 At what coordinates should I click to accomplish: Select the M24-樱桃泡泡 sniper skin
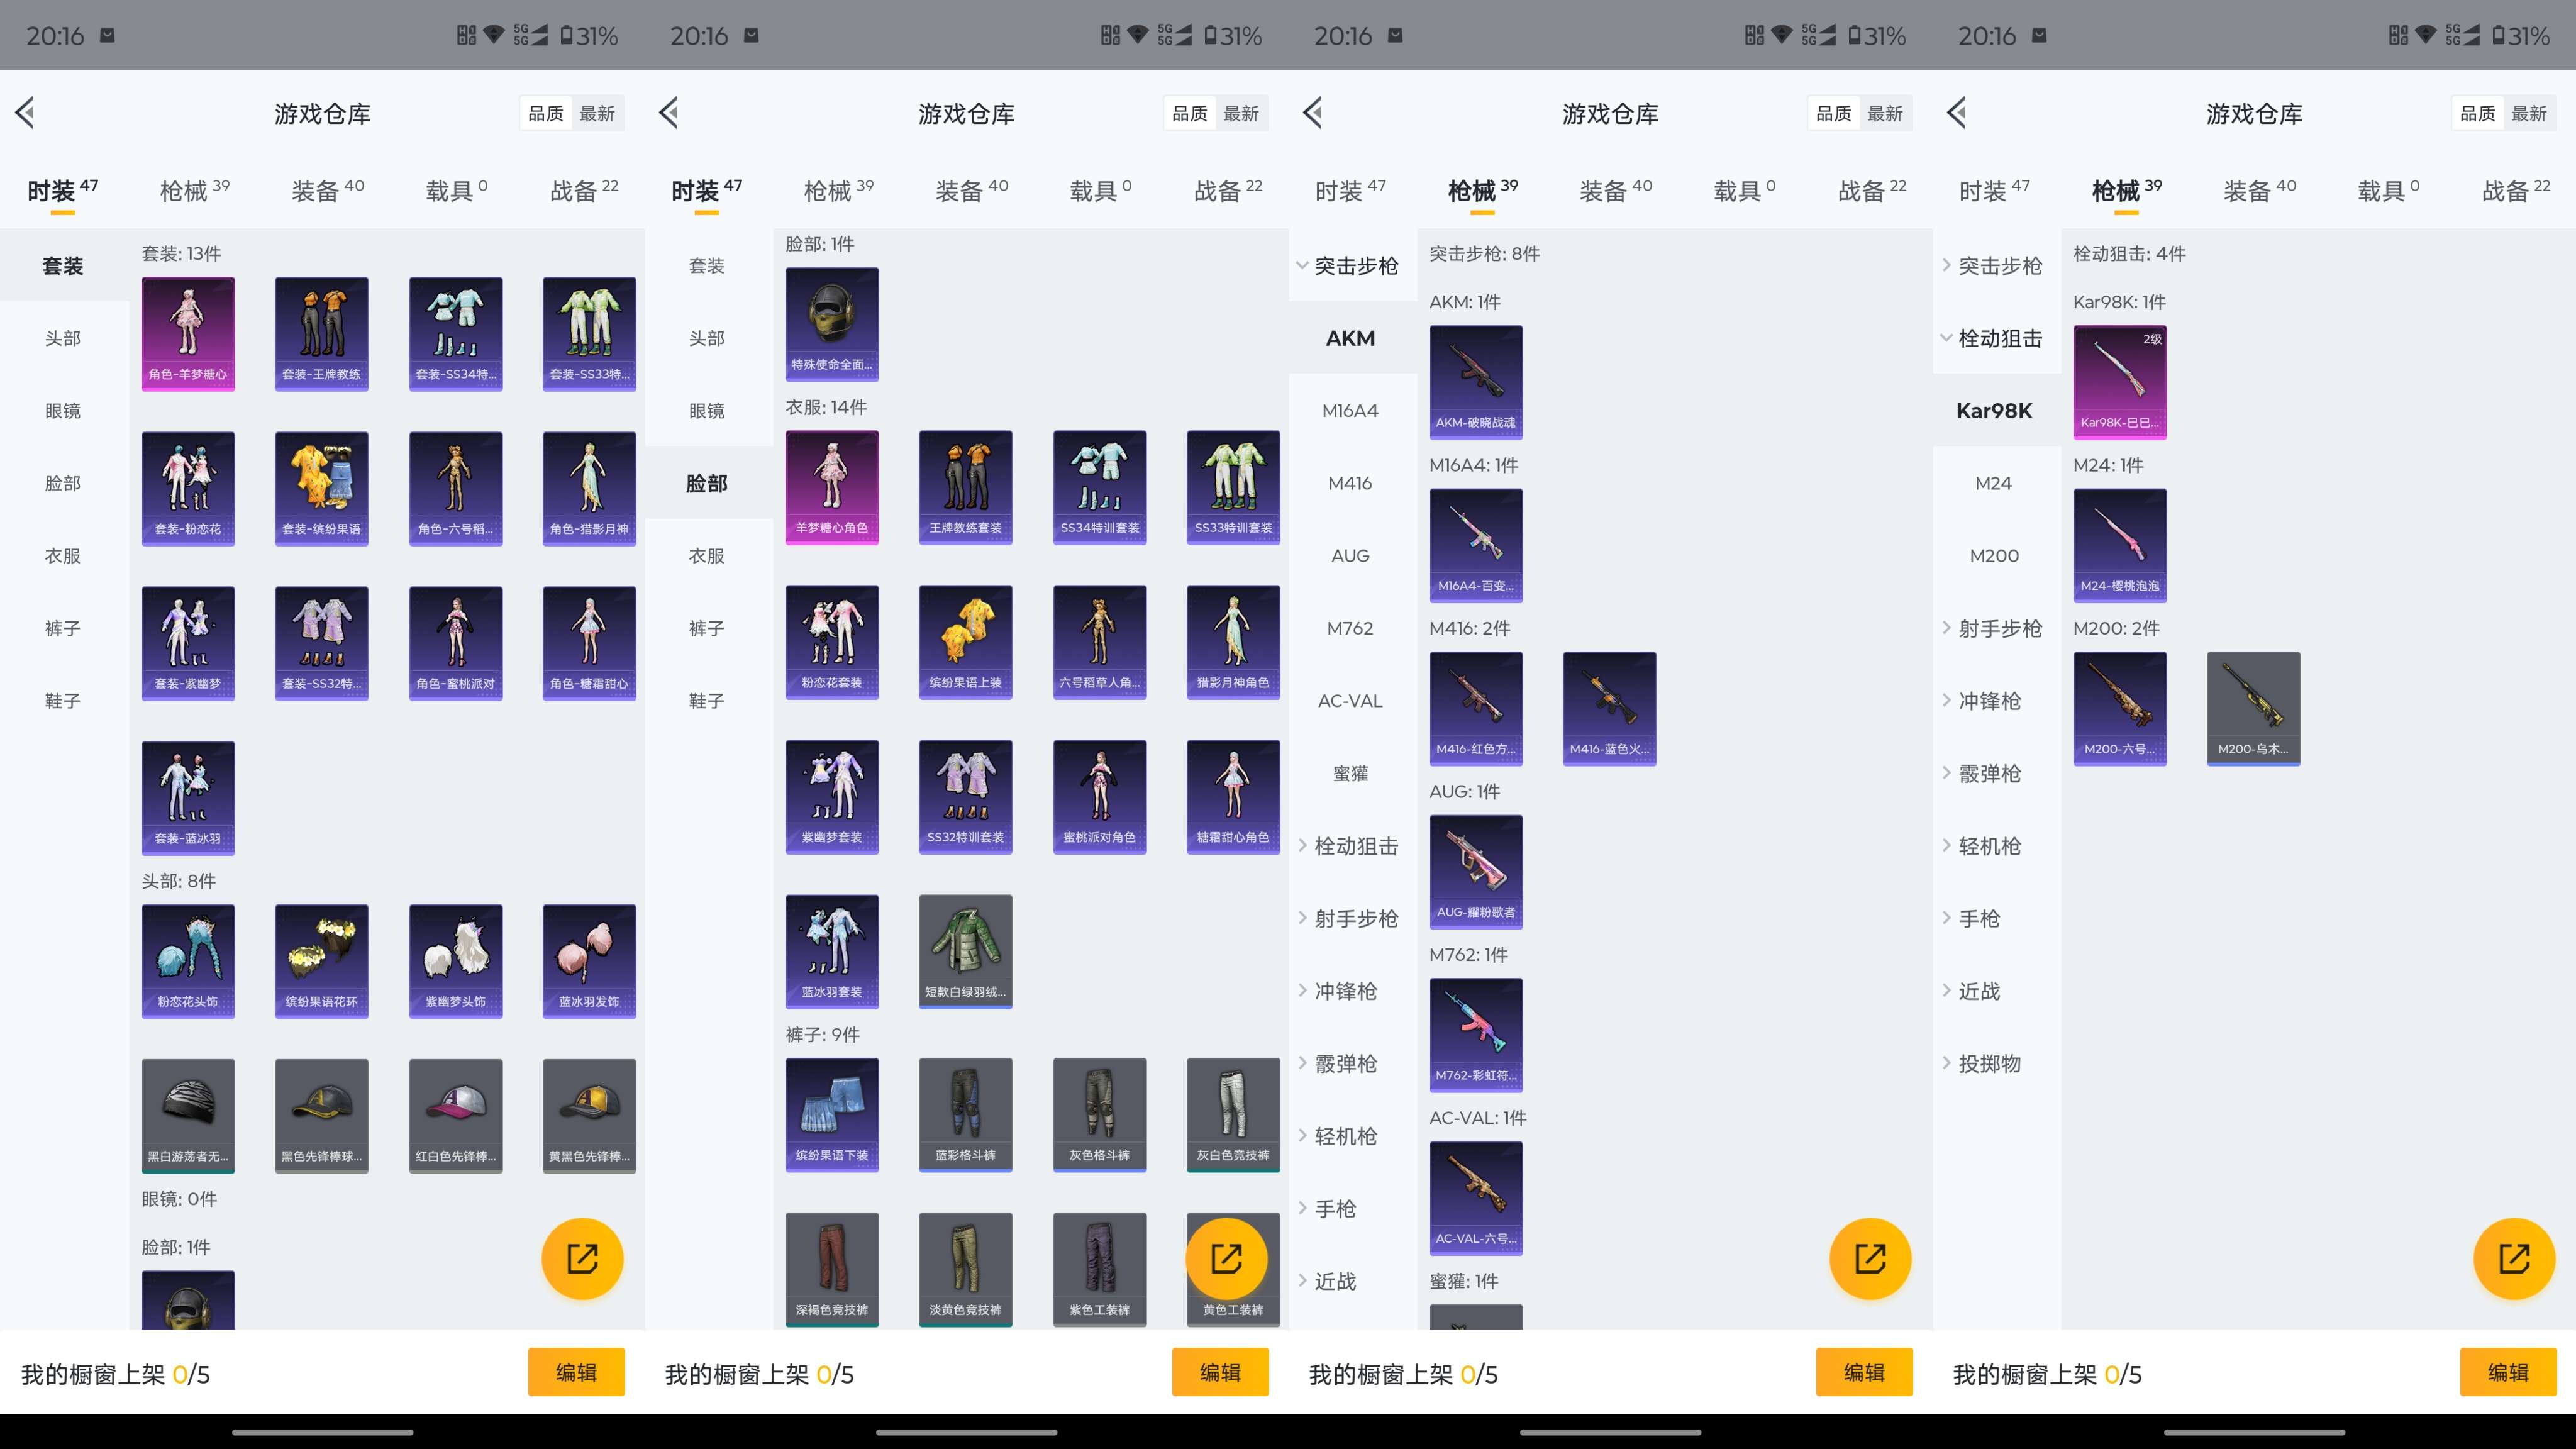coord(2120,545)
